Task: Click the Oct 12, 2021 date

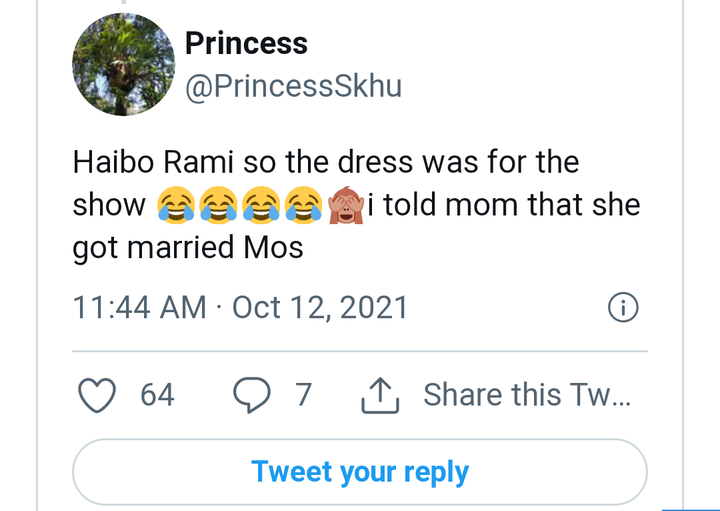Action: tap(320, 307)
